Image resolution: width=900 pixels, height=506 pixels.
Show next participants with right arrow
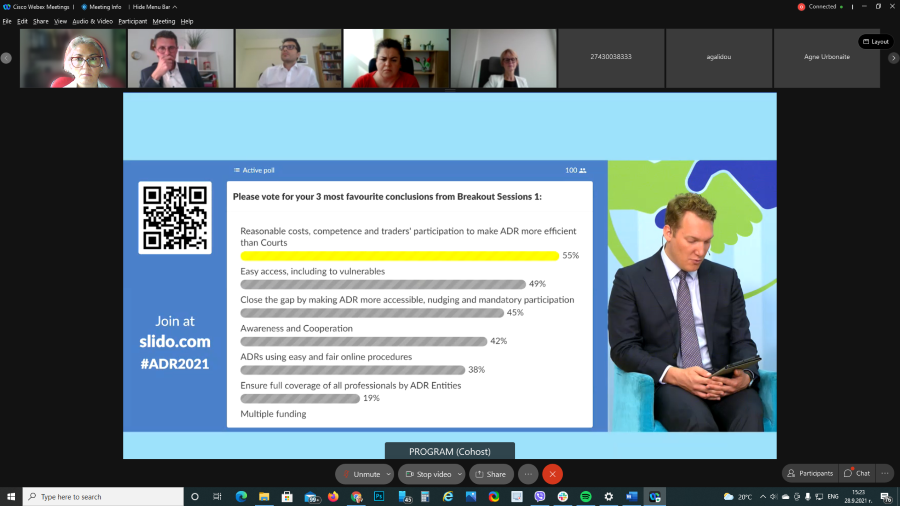(893, 58)
